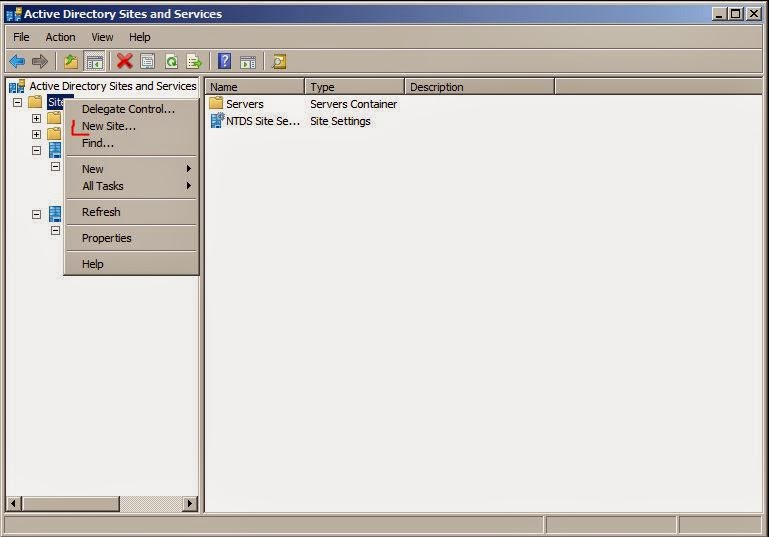Choose Find from context menu
This screenshot has height=537, width=769.
point(132,143)
